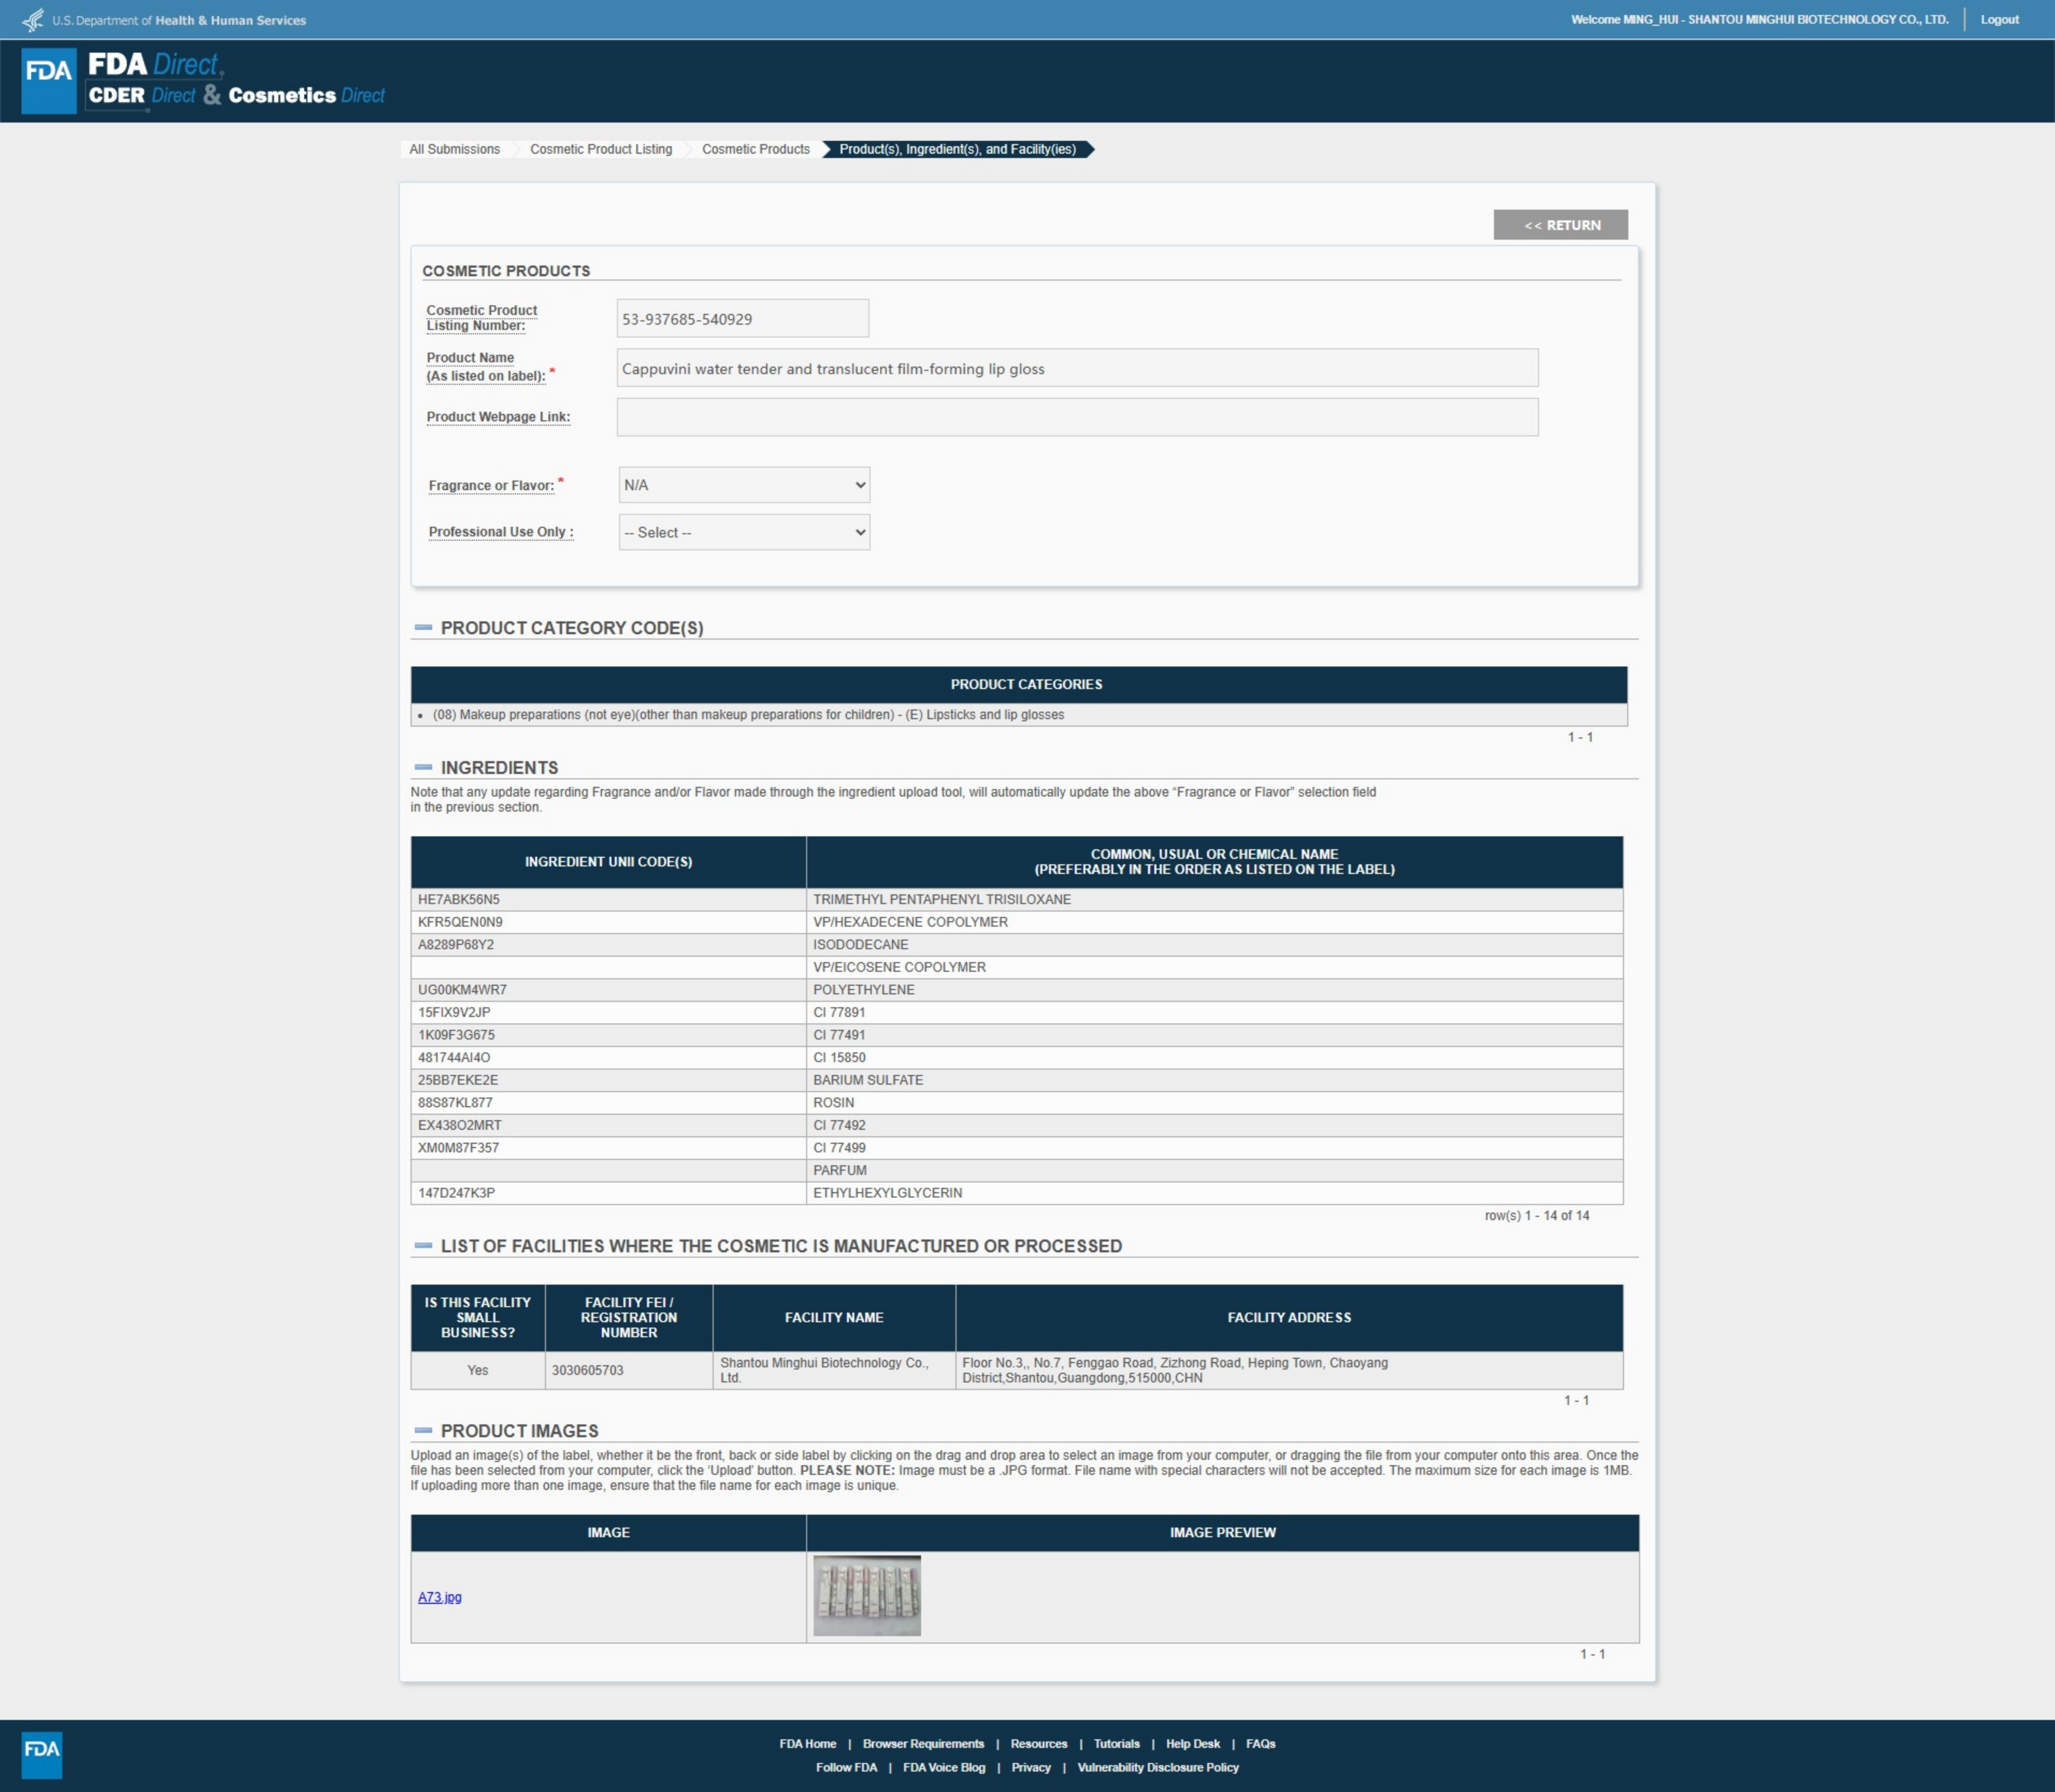Open the A73.jpg image link
The height and width of the screenshot is (1792, 2055).
pyautogui.click(x=439, y=1597)
